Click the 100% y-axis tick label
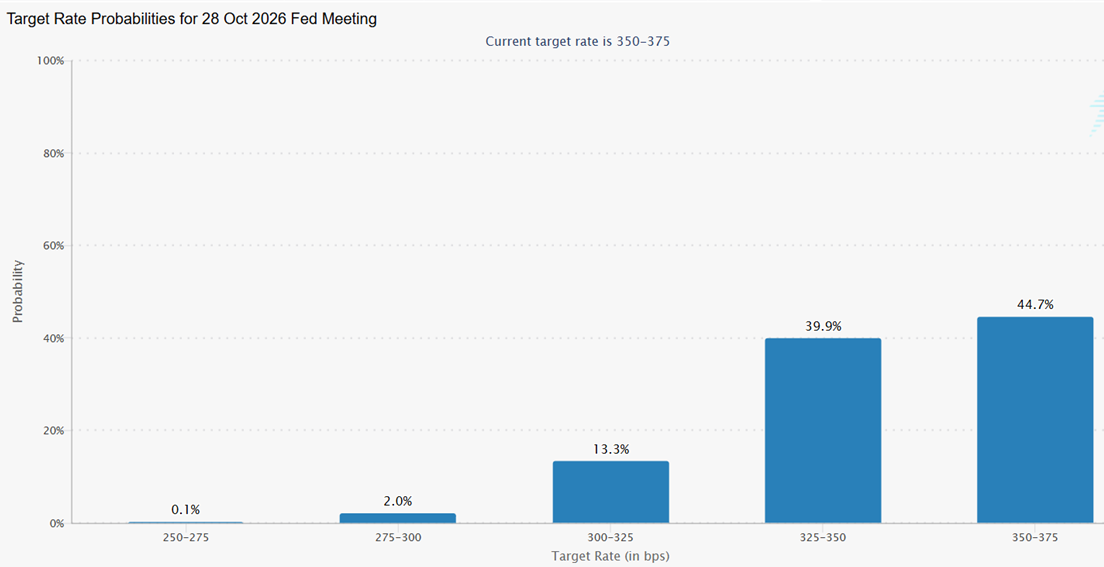This screenshot has height=567, width=1104. tap(50, 61)
